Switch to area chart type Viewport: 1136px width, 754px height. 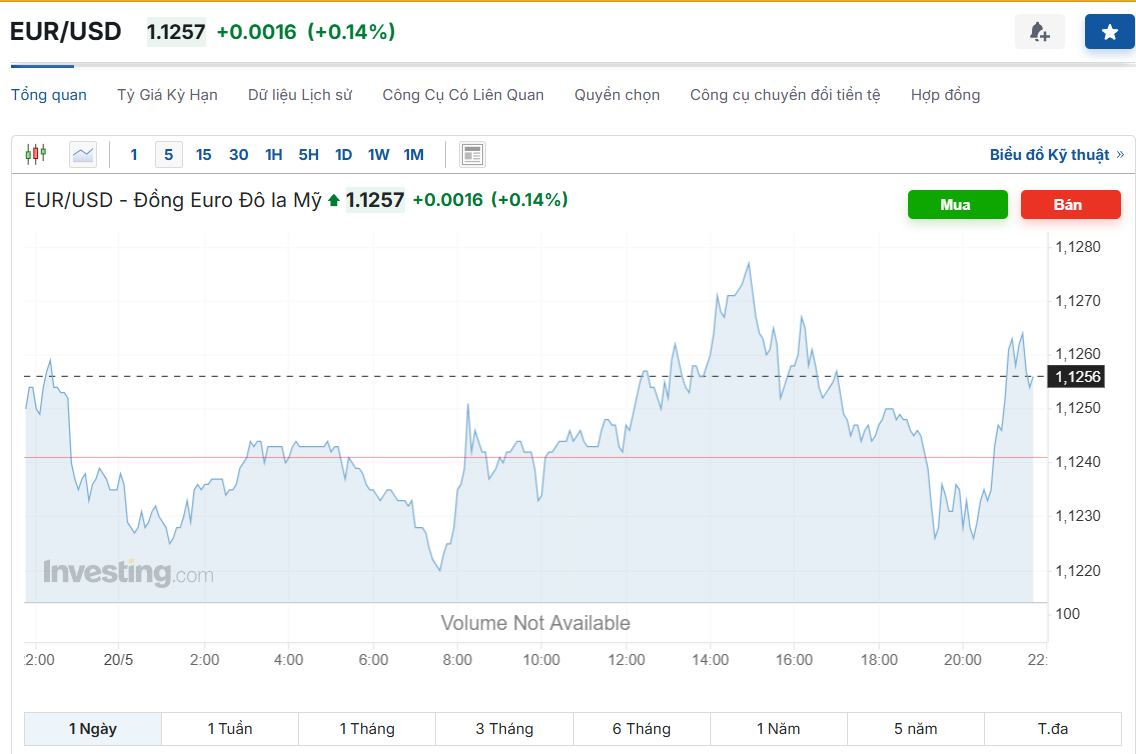[x=83, y=154]
